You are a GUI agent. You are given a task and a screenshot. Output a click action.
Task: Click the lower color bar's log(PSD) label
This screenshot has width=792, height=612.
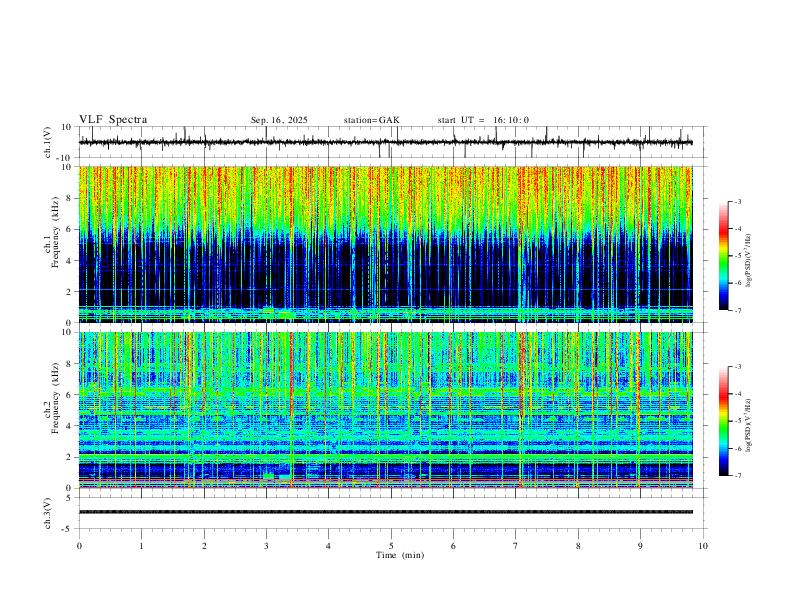tap(748, 425)
